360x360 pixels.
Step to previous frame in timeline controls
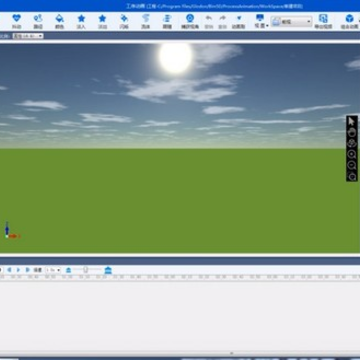click(x=9, y=270)
